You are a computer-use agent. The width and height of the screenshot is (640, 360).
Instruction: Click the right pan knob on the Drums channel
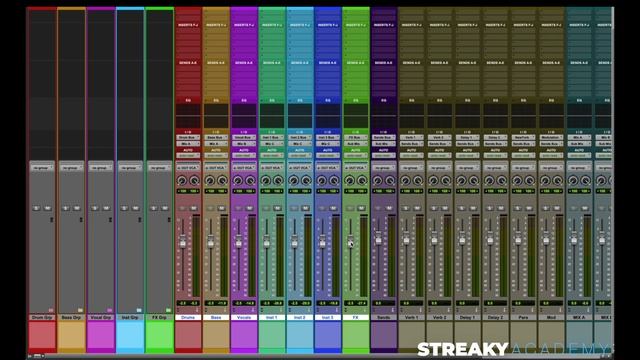coord(194,180)
